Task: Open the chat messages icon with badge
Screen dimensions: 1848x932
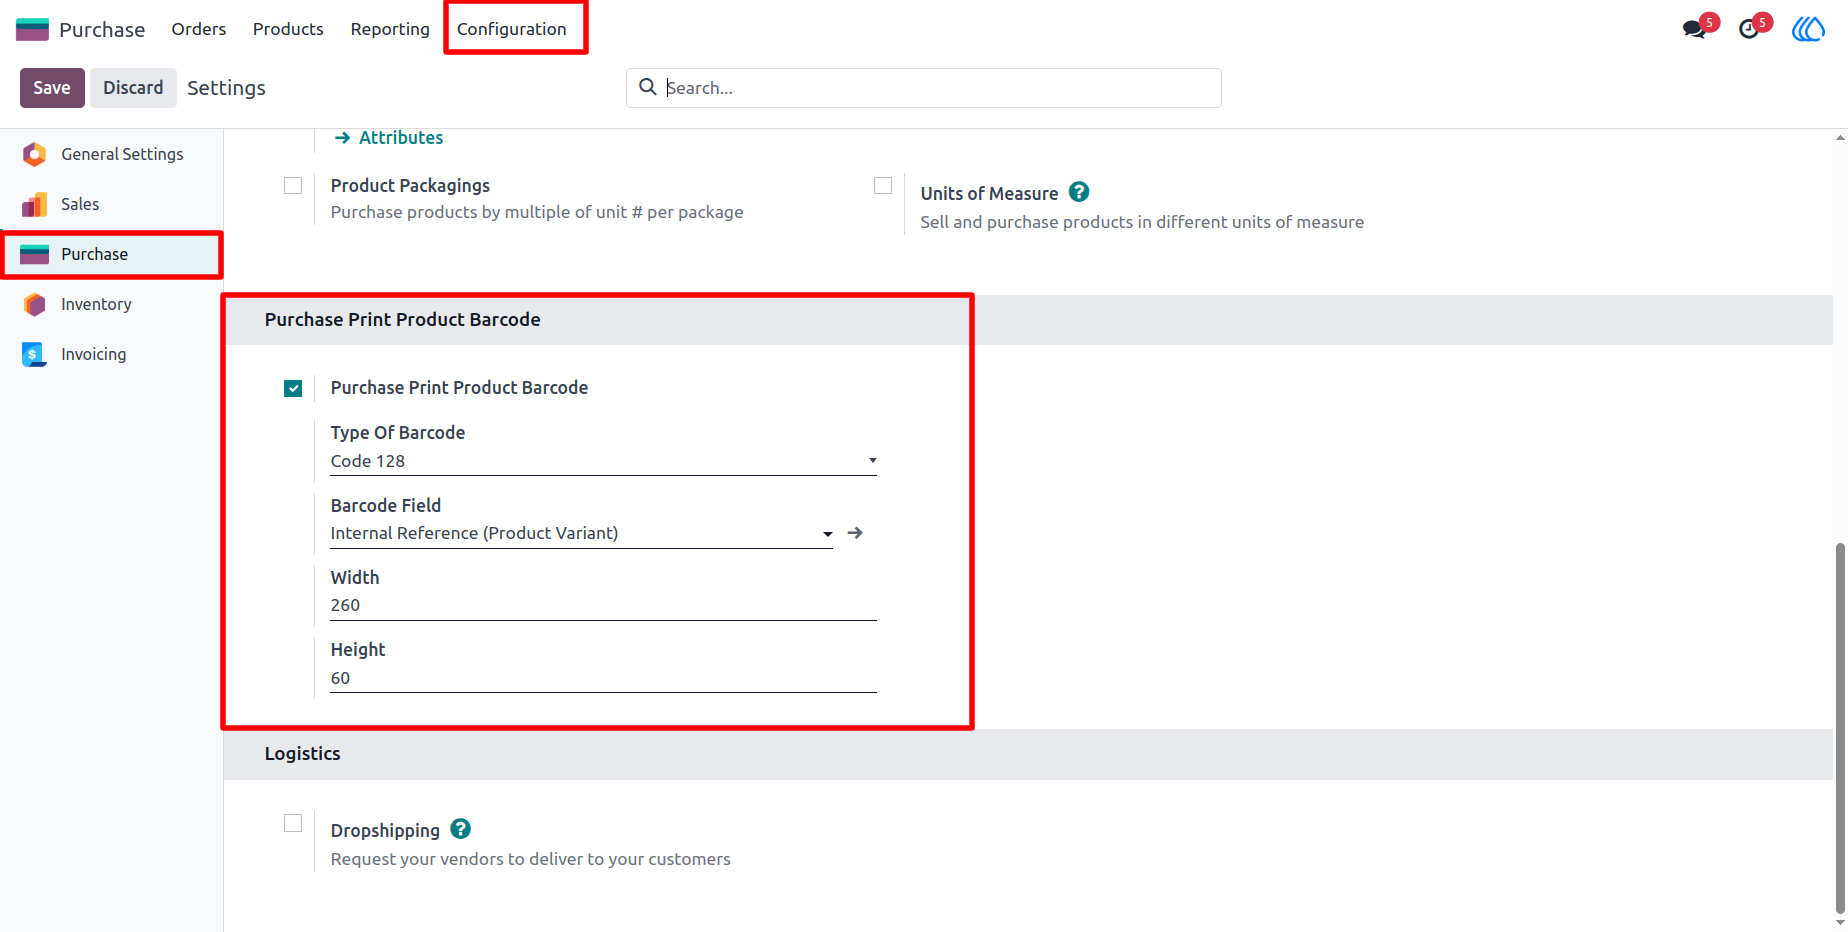Action: tap(1696, 28)
